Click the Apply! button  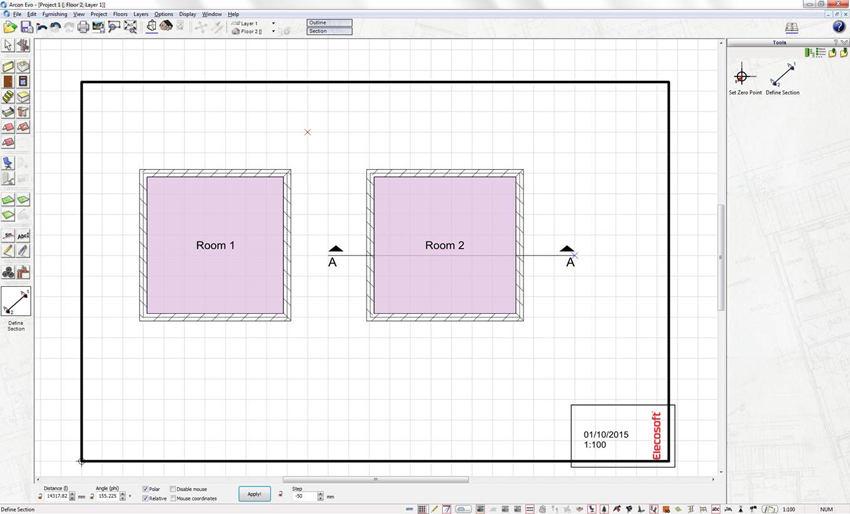(254, 494)
